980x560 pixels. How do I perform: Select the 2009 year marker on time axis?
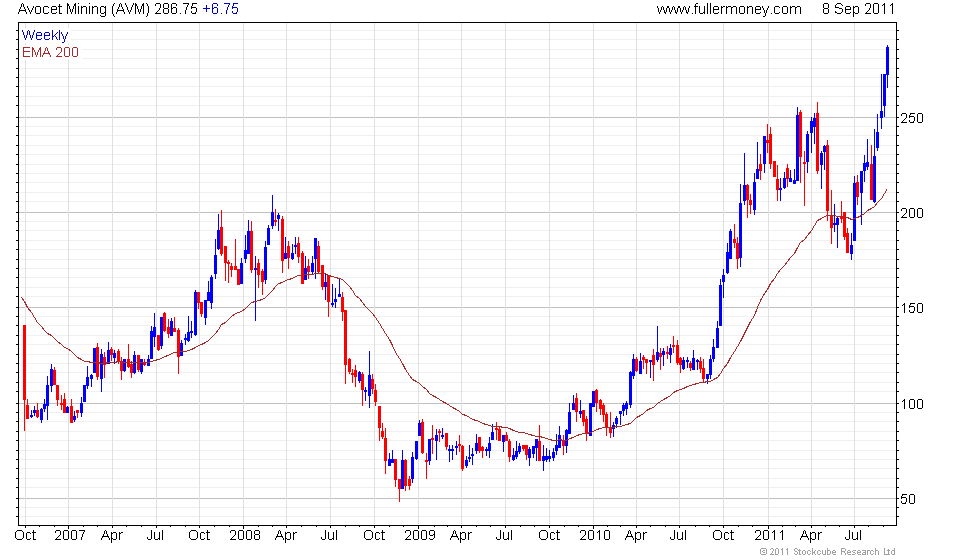coord(419,535)
